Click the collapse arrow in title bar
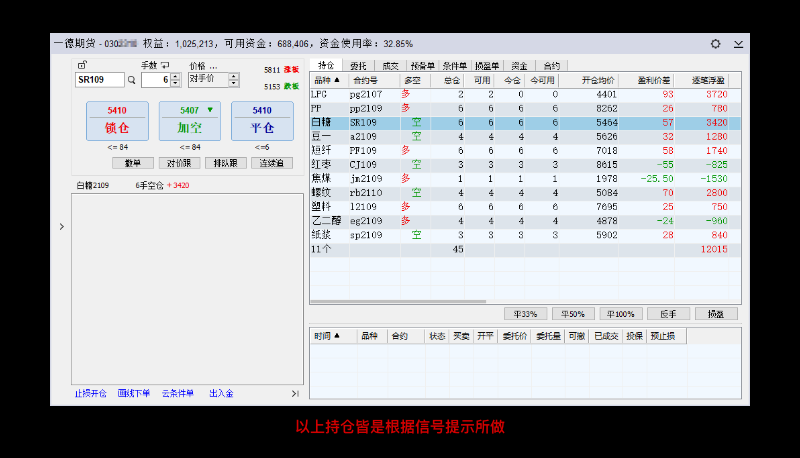800x458 pixels. pos(738,44)
